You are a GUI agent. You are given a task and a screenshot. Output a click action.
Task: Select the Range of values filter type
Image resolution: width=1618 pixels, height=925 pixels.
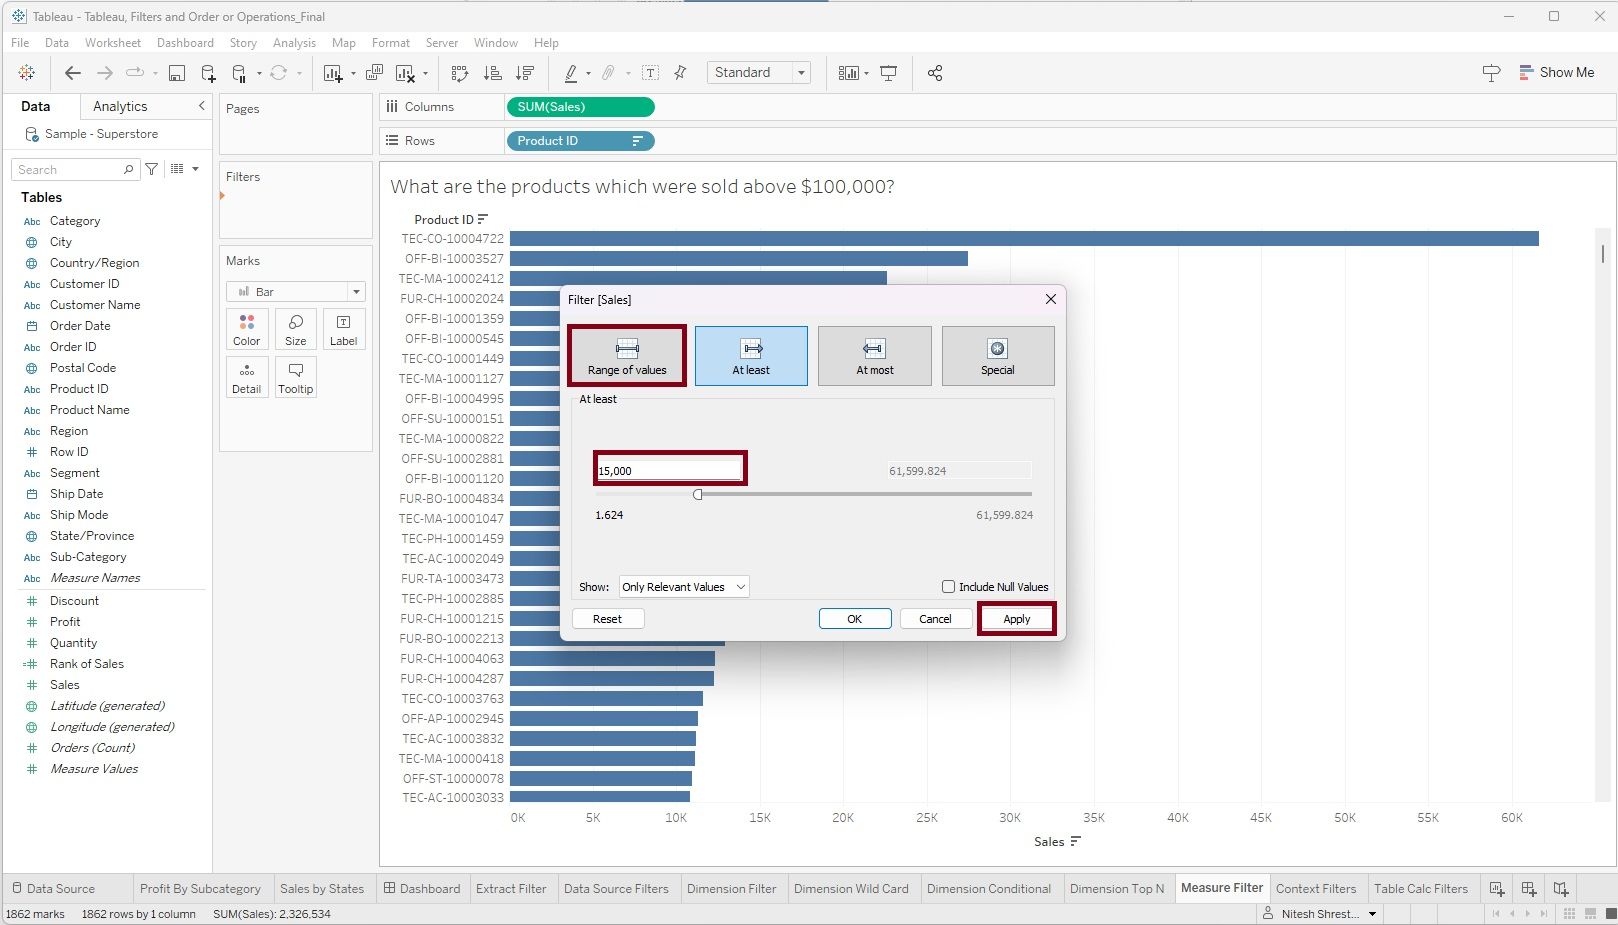(x=627, y=356)
